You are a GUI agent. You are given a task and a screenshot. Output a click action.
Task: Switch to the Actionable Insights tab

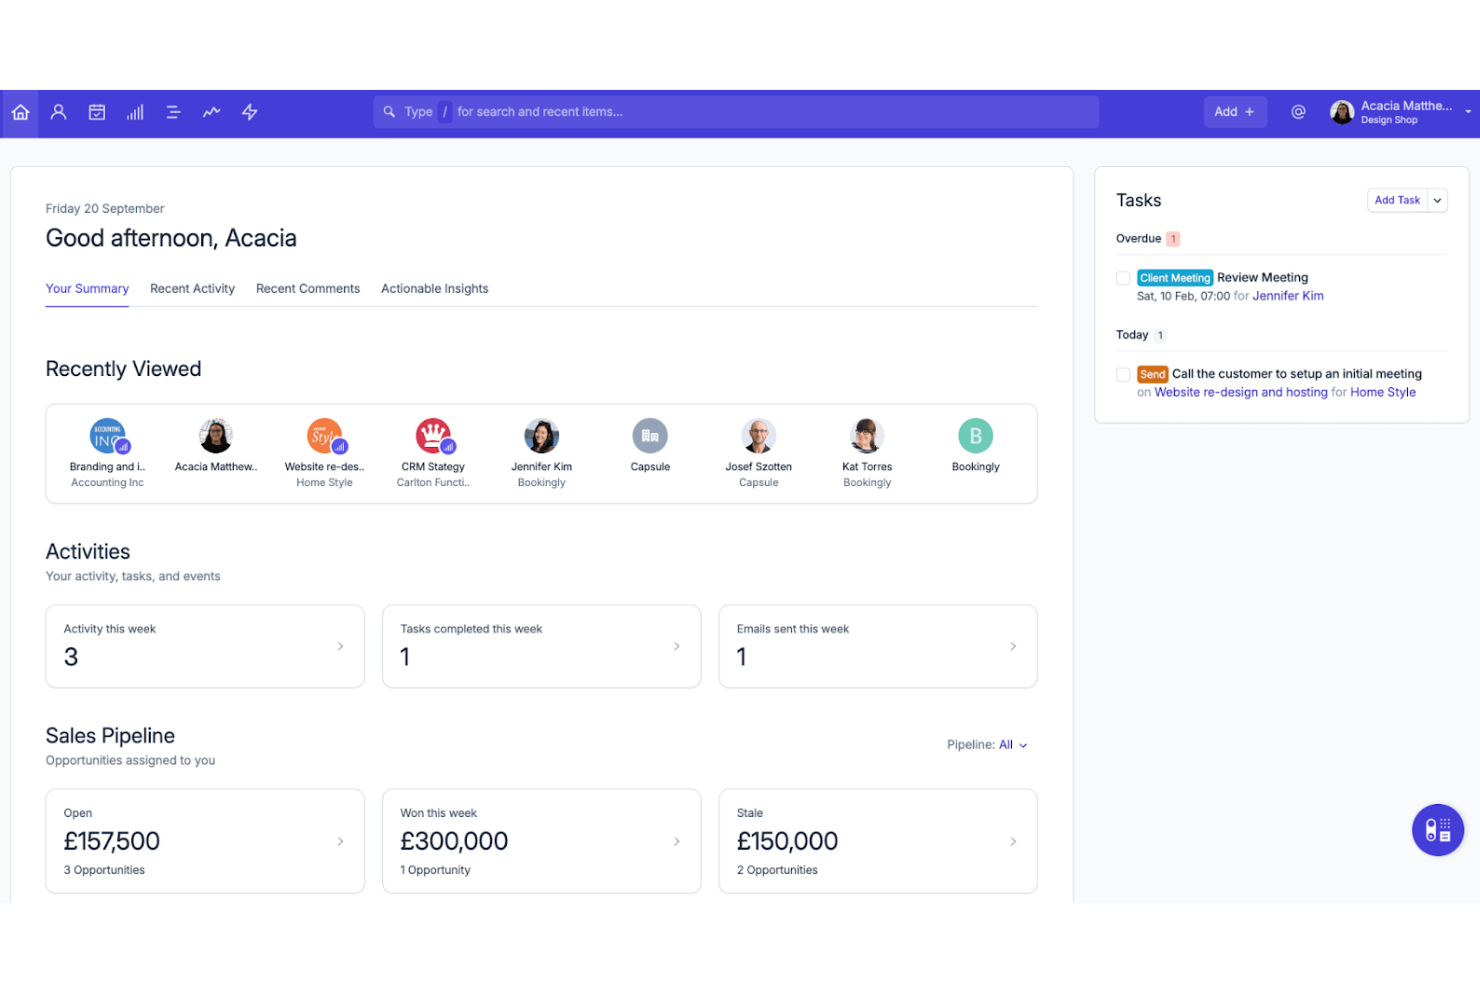pyautogui.click(x=434, y=289)
